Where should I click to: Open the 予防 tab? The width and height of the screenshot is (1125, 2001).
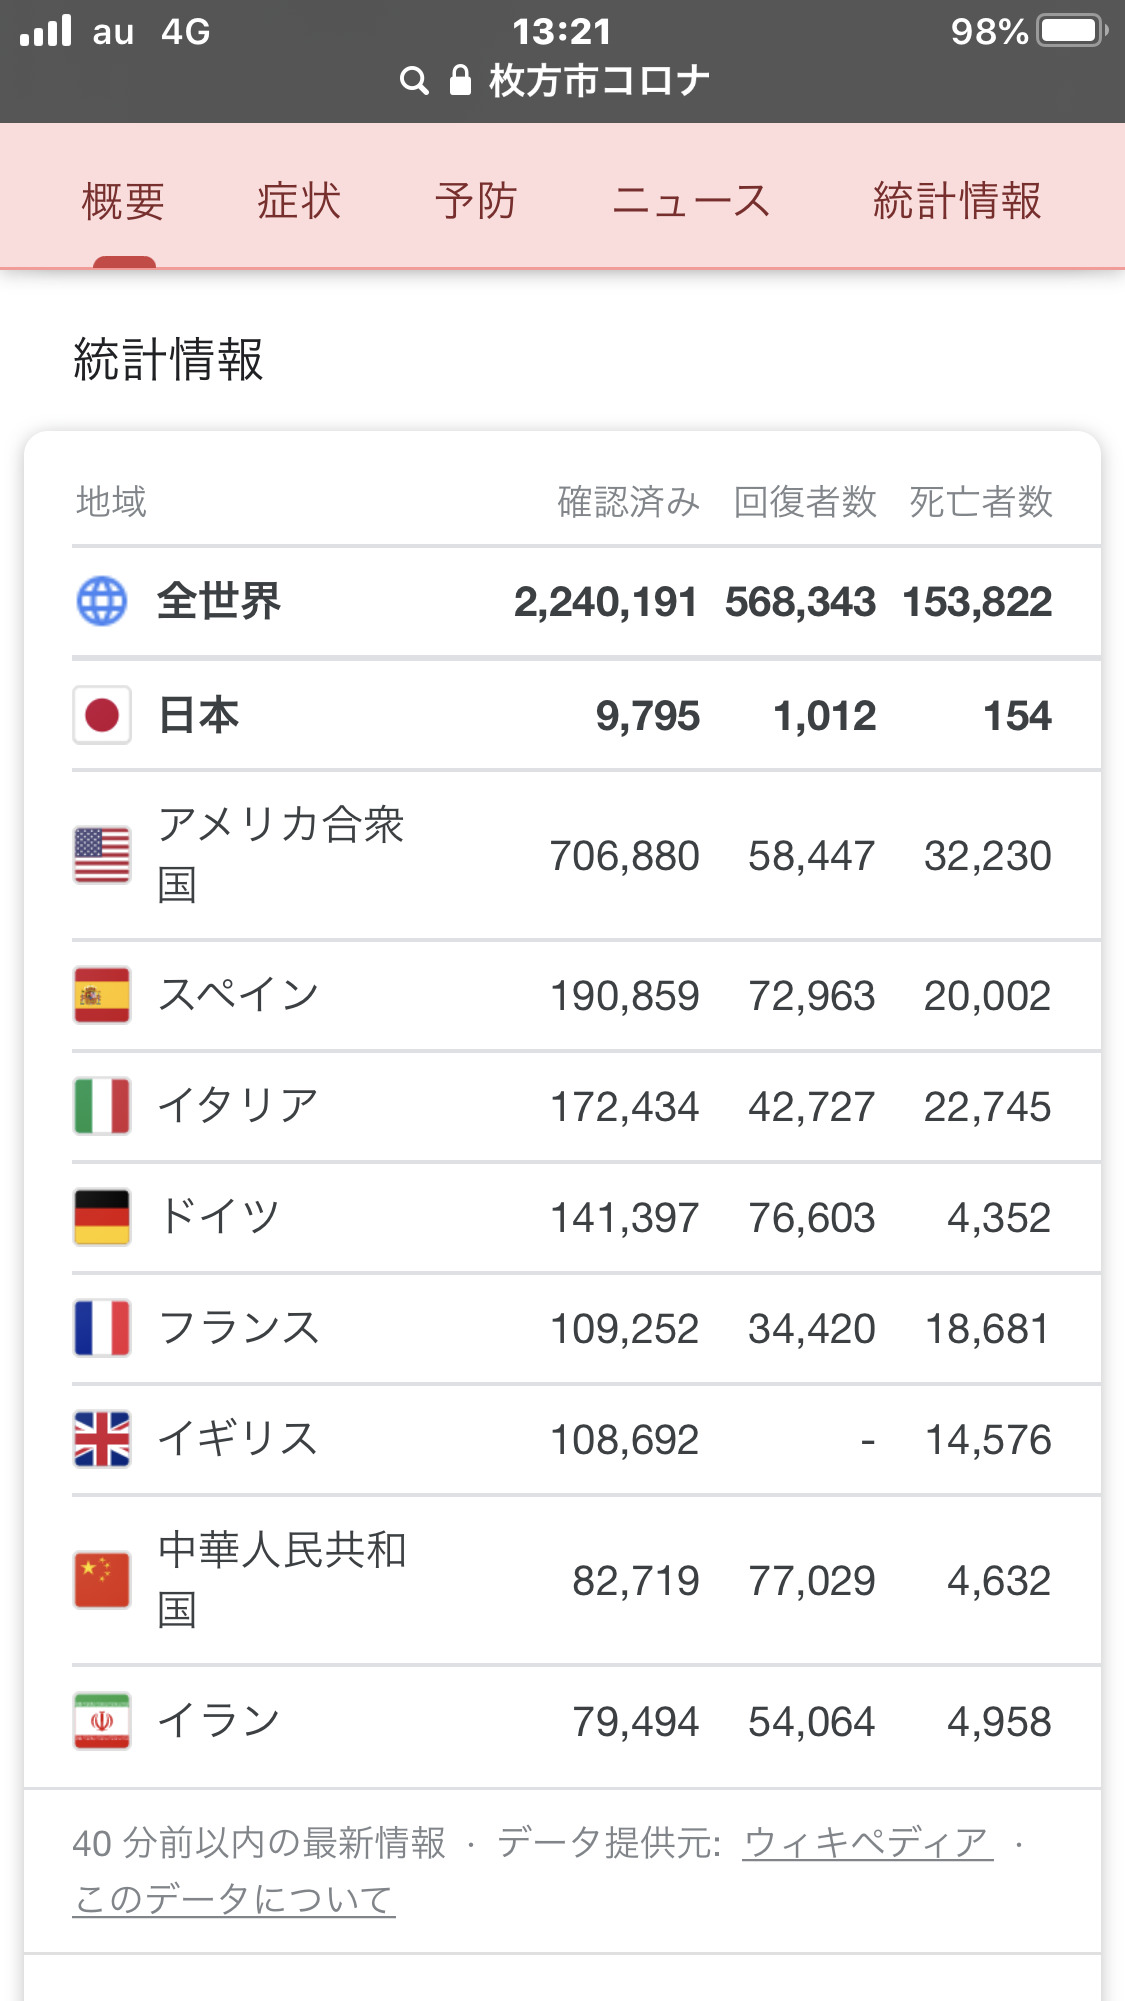point(476,201)
